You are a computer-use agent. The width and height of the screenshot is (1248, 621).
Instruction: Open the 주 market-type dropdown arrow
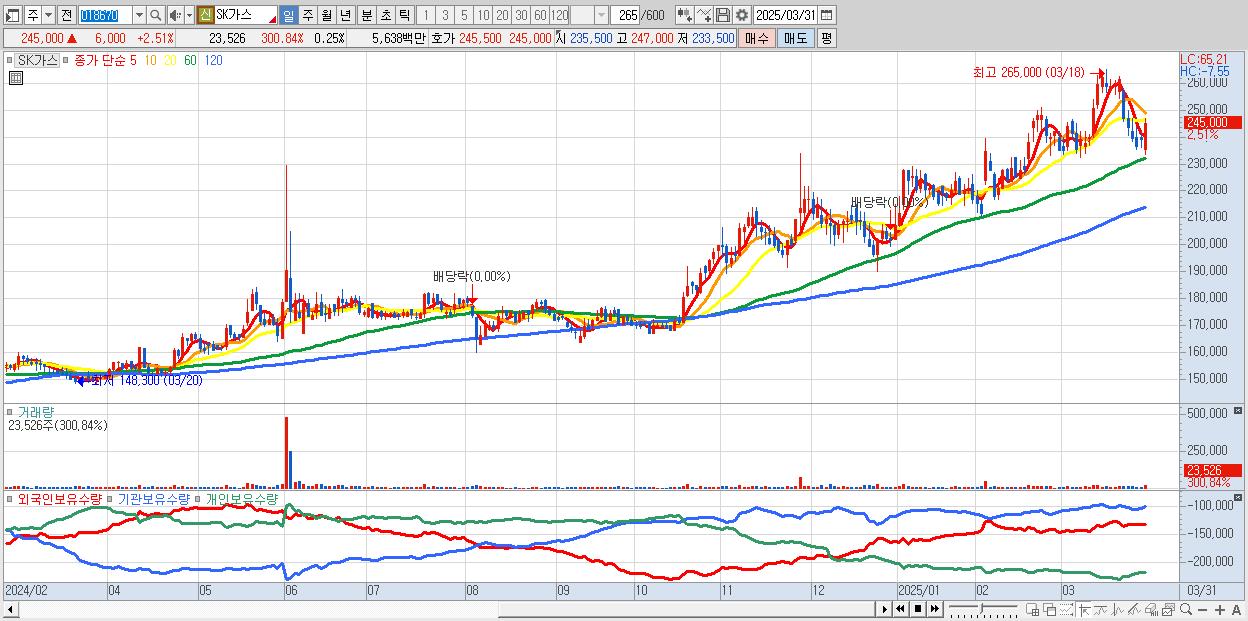[48, 15]
